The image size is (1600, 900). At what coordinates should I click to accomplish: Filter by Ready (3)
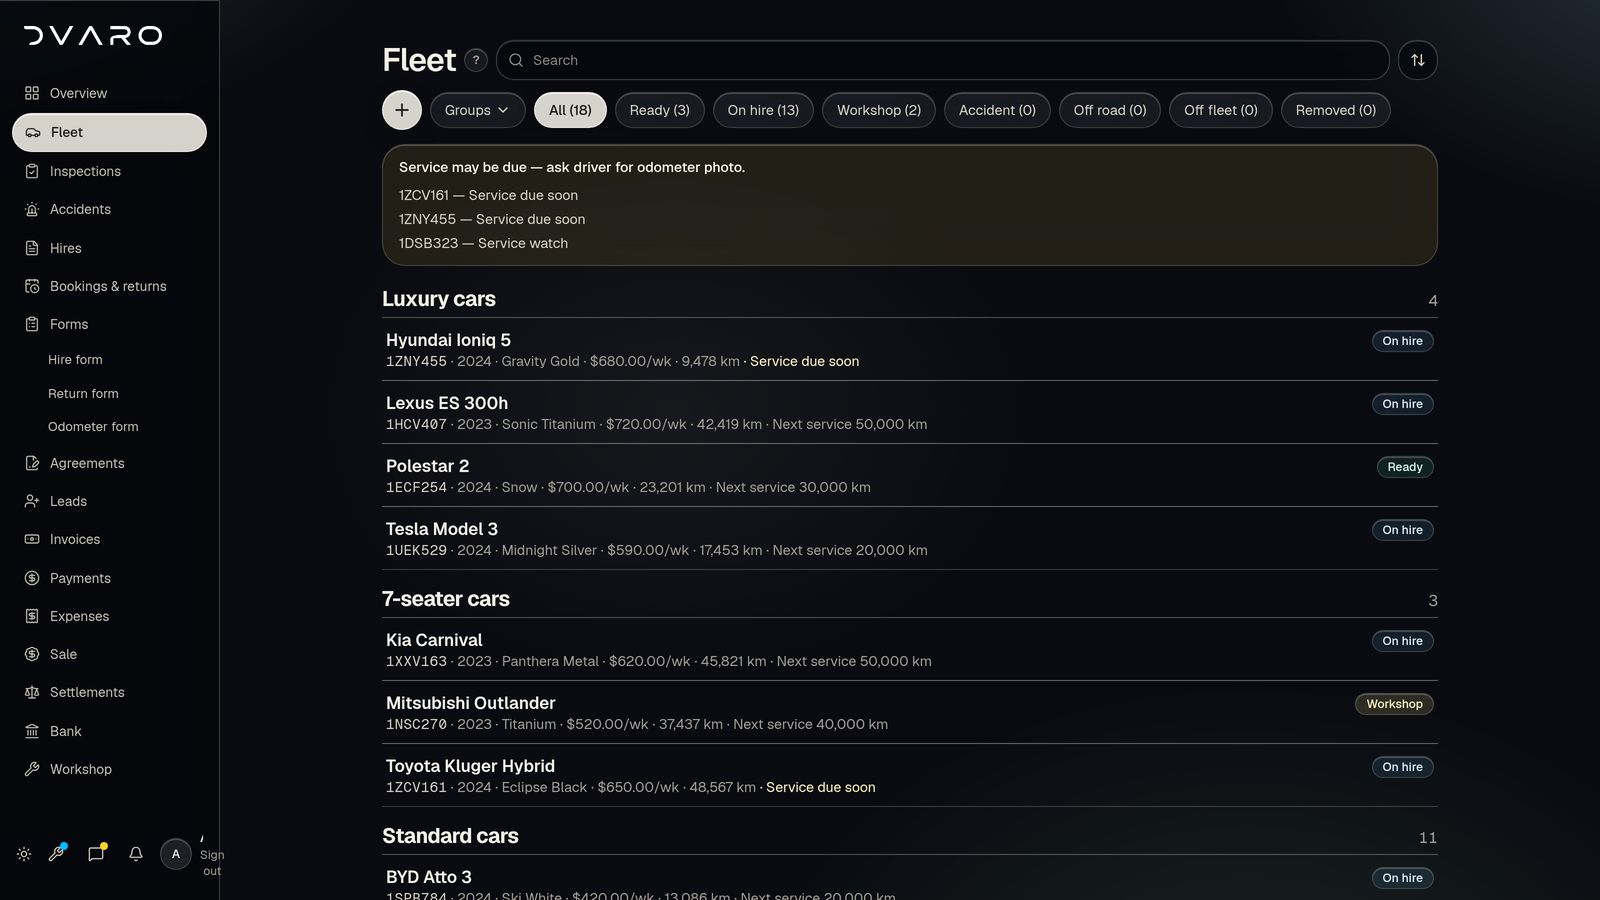[660, 110]
